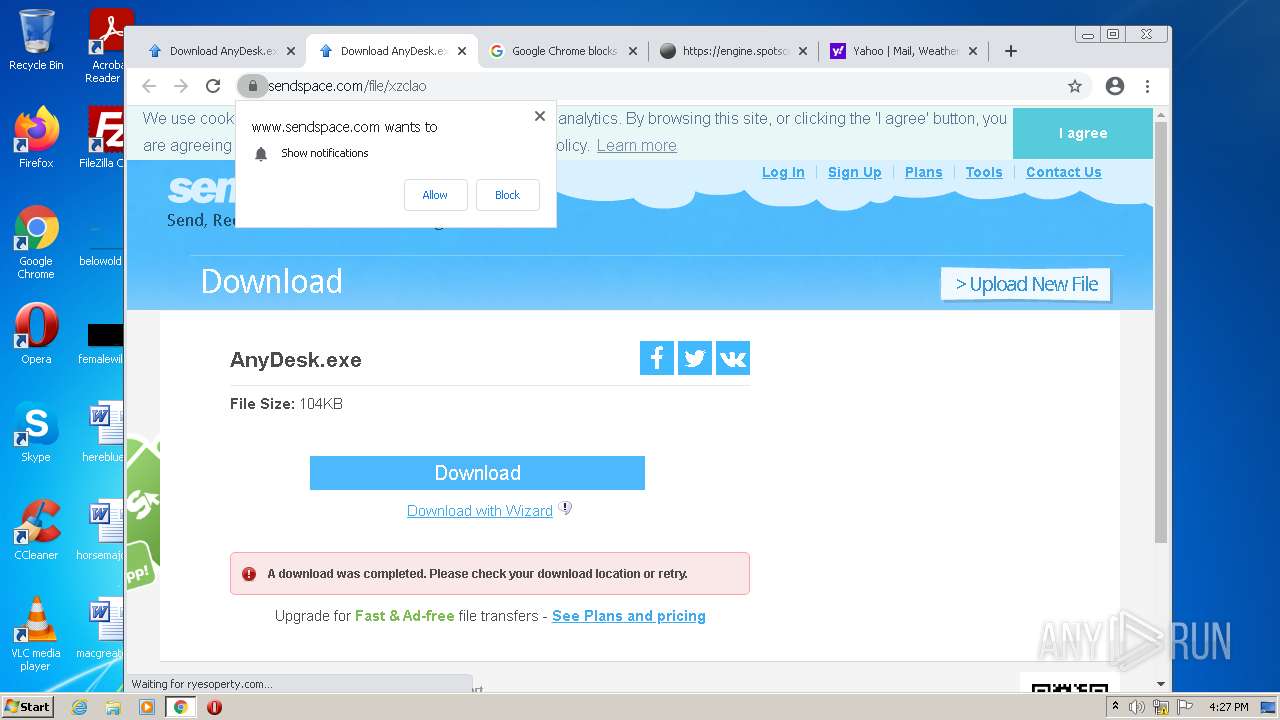
Task: Open the volume control in tray
Action: pos(1137,707)
